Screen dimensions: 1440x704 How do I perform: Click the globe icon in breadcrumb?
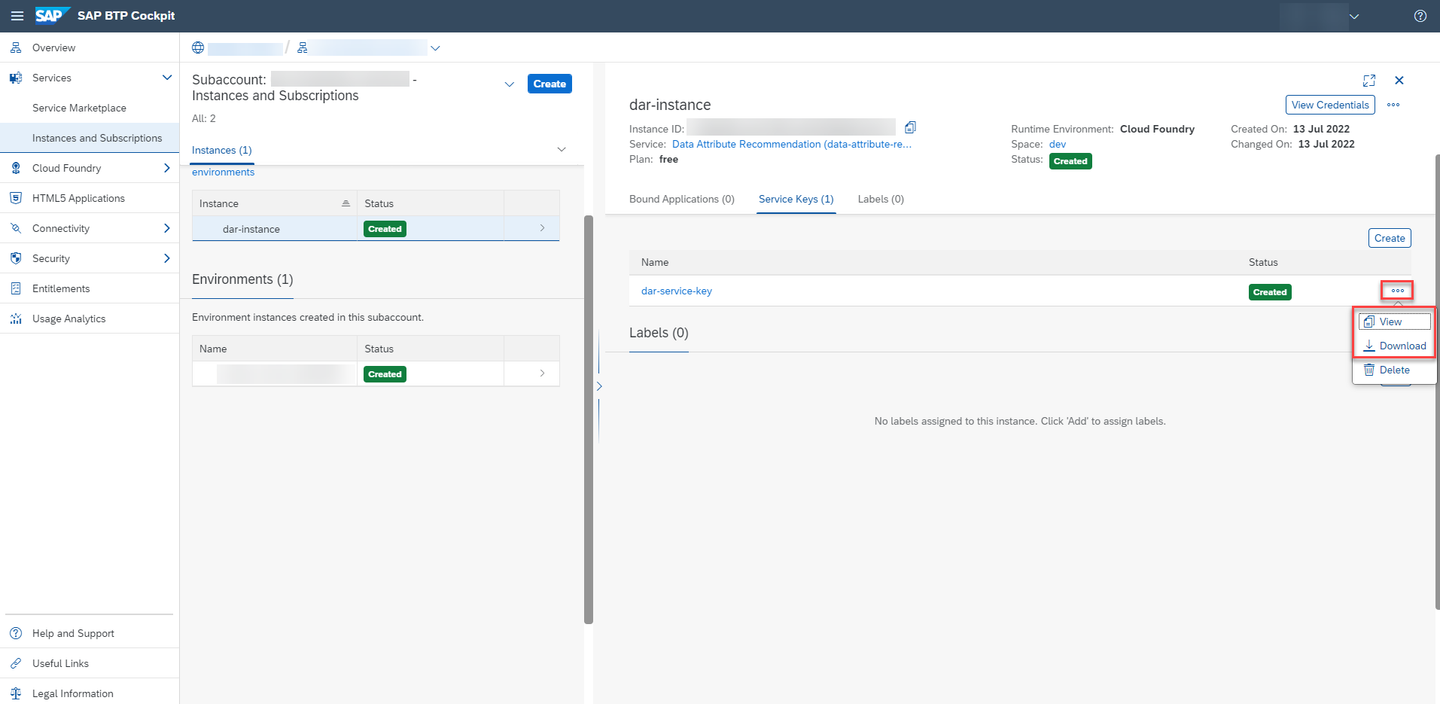click(x=198, y=48)
